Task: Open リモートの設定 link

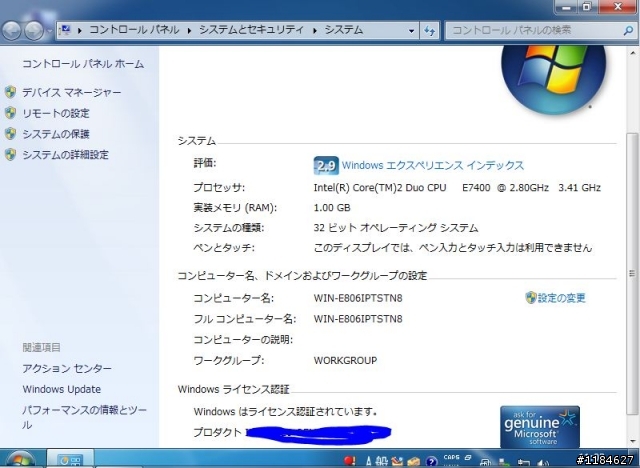Action: tap(56, 113)
